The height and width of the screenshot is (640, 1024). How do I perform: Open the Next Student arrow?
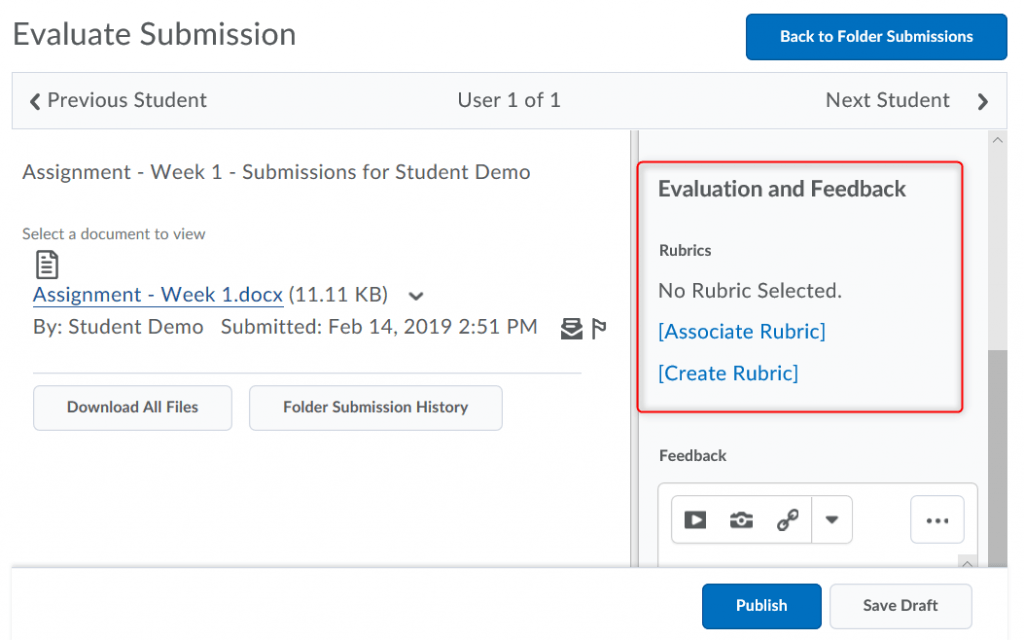[982, 100]
